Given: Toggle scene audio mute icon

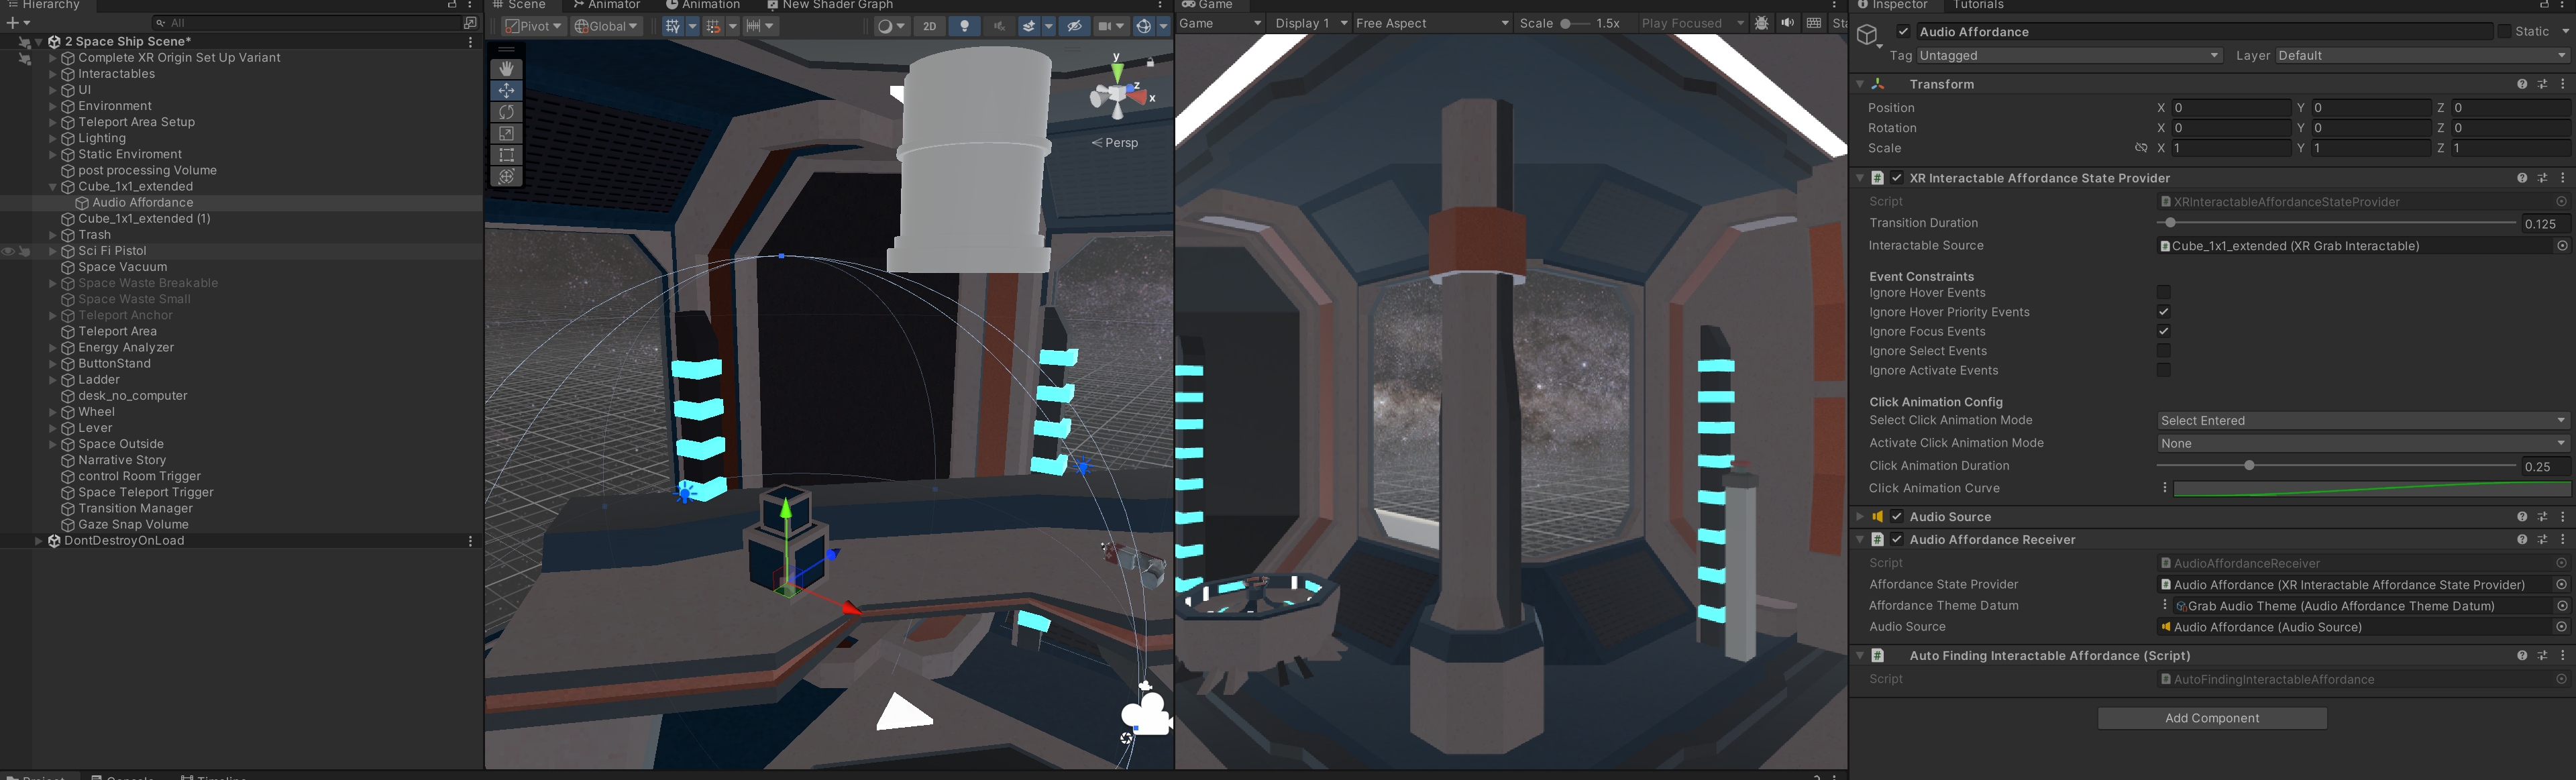Looking at the screenshot, I should point(998,26).
